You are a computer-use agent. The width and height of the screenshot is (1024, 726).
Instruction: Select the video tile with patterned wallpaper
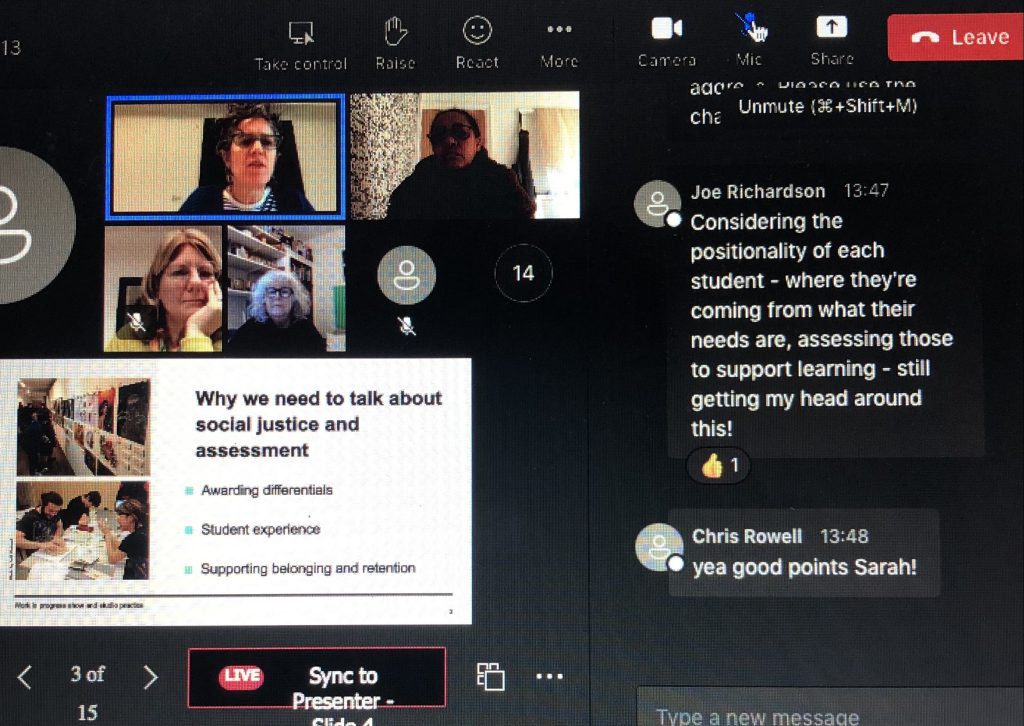tap(464, 155)
